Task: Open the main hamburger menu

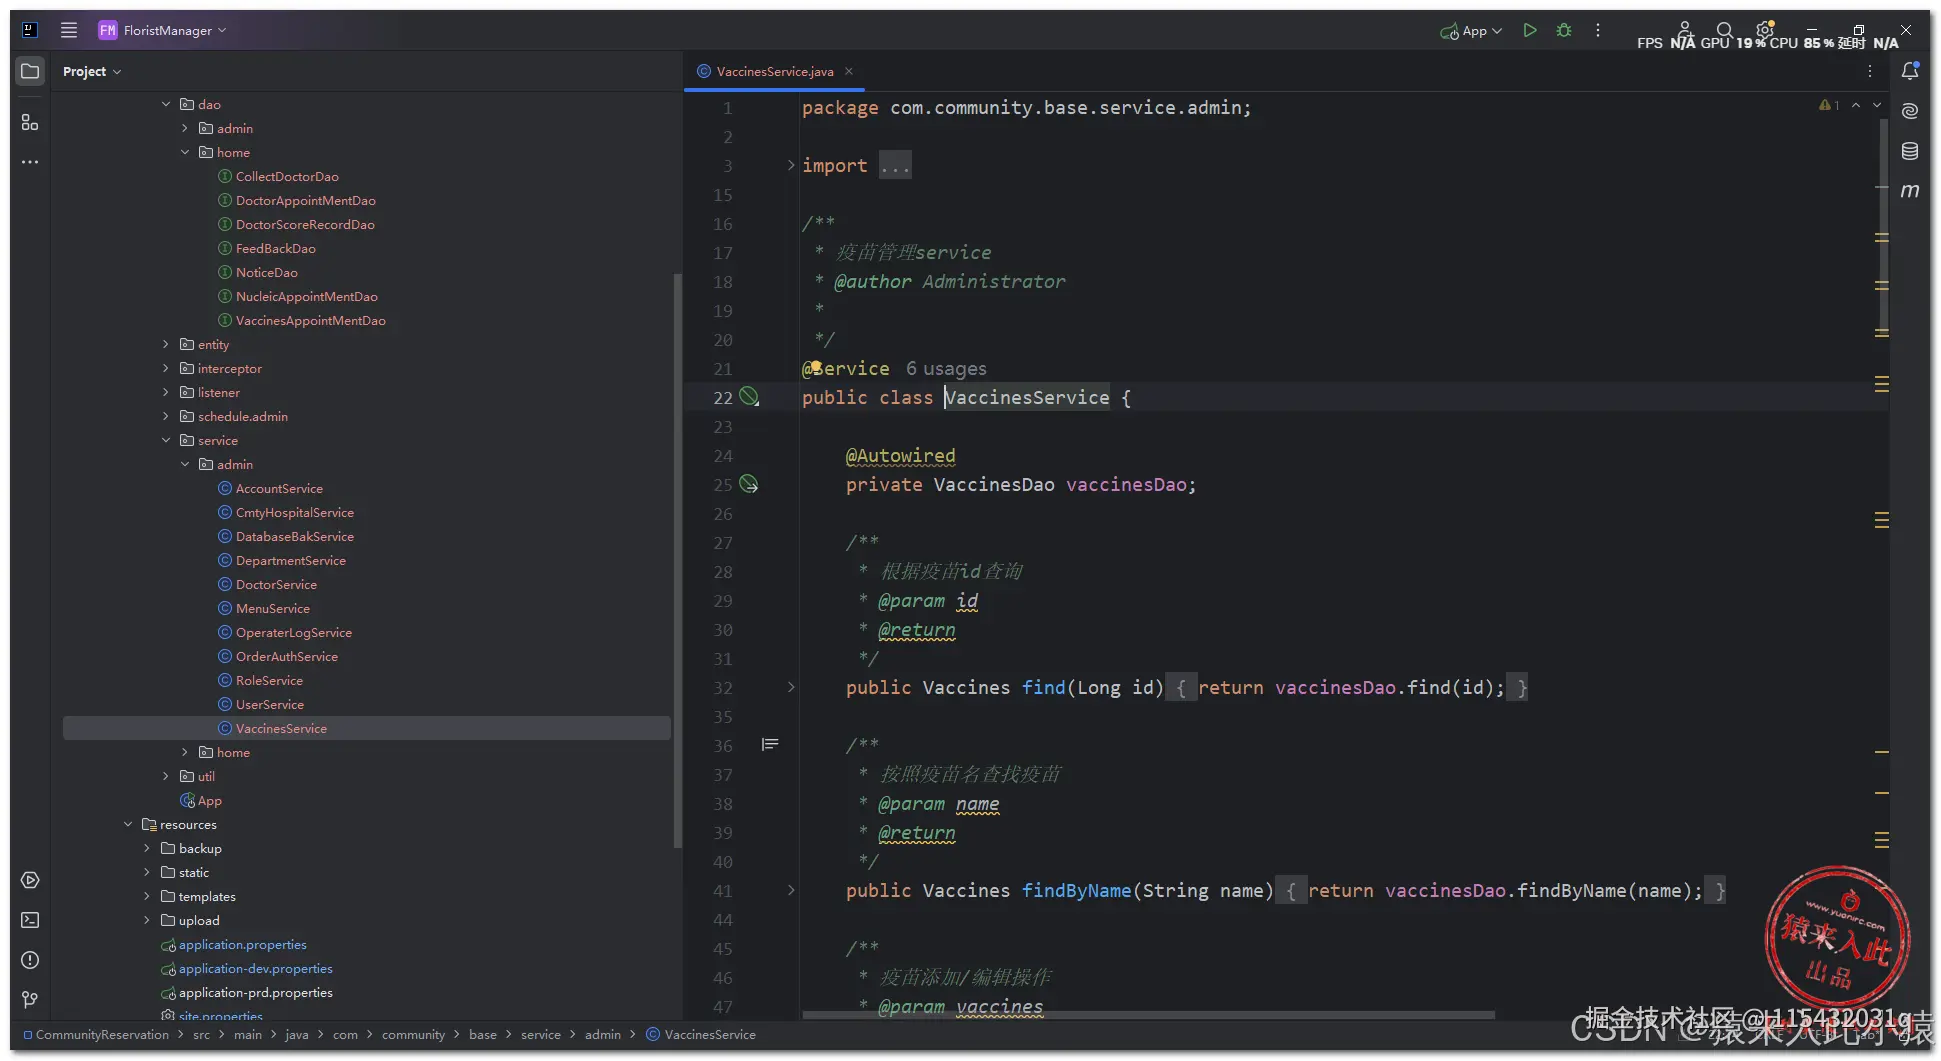Action: (x=69, y=30)
